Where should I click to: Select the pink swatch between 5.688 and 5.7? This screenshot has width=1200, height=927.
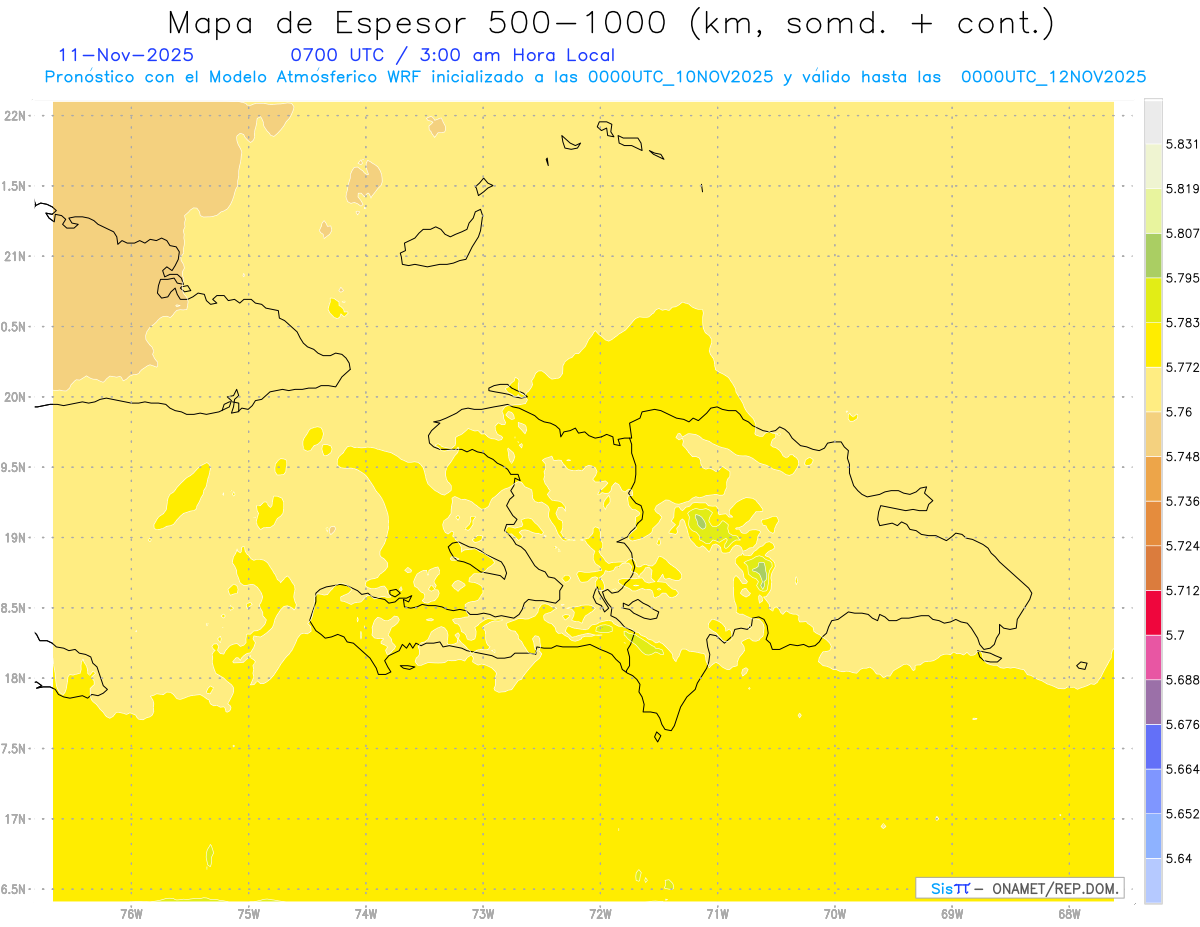(x=1153, y=657)
